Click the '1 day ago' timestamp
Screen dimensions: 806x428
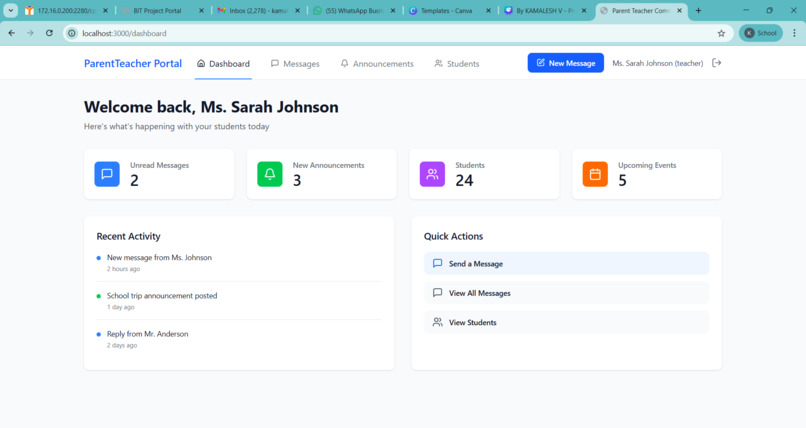click(120, 307)
